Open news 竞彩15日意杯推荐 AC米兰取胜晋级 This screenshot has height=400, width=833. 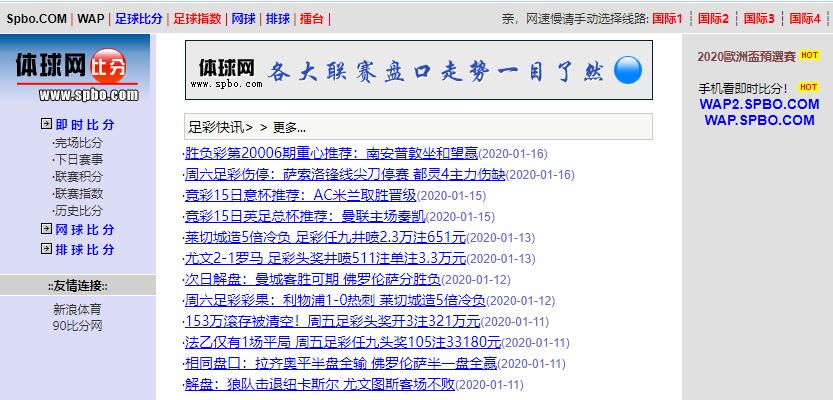click(301, 195)
